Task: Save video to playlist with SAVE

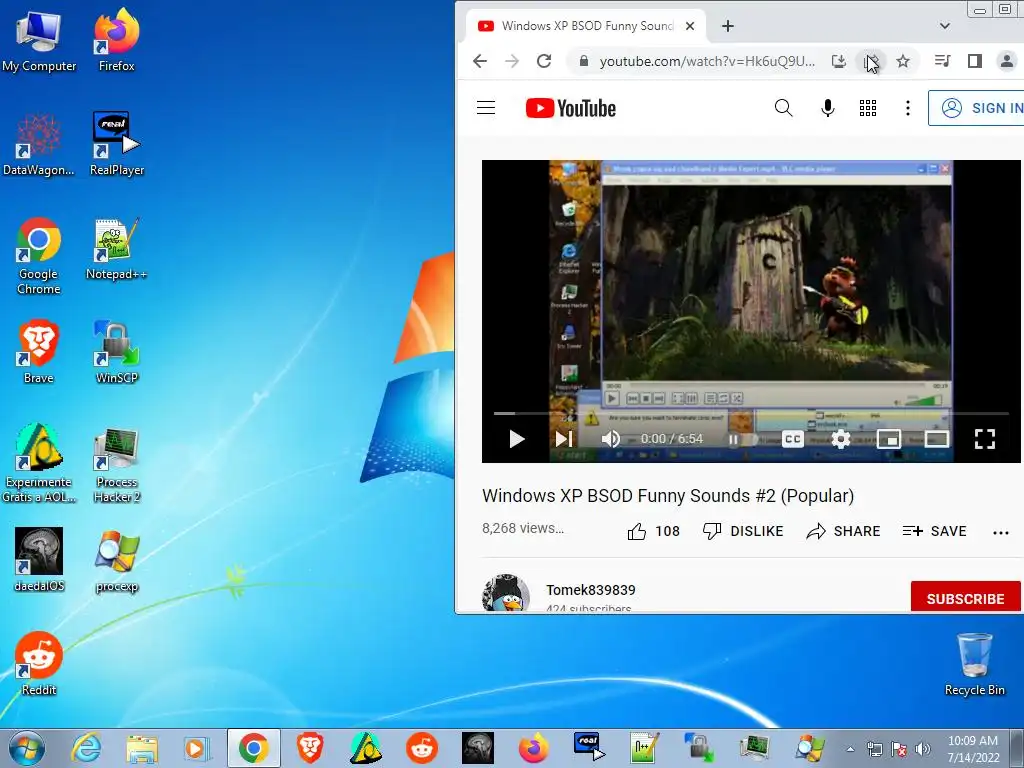Action: click(x=935, y=532)
